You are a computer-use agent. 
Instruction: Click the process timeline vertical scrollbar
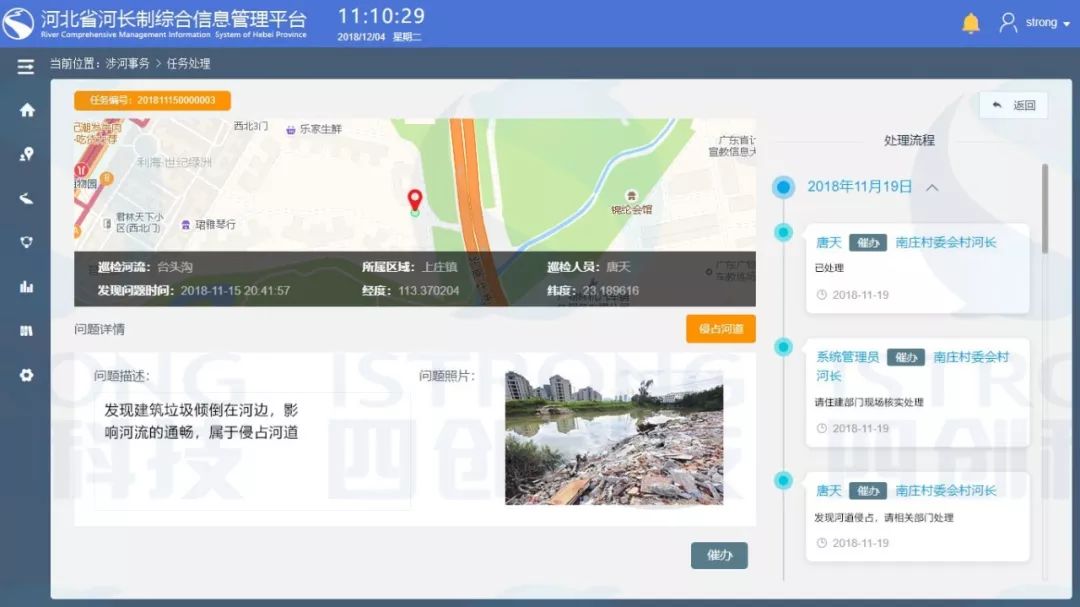[1045, 208]
